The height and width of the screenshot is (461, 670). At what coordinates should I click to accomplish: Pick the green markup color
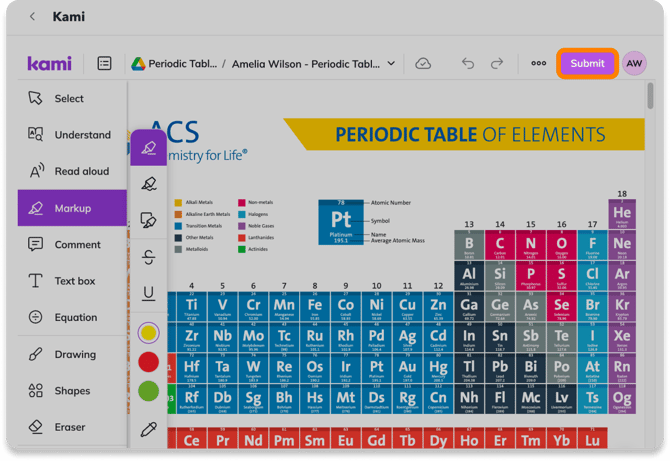coord(149,391)
